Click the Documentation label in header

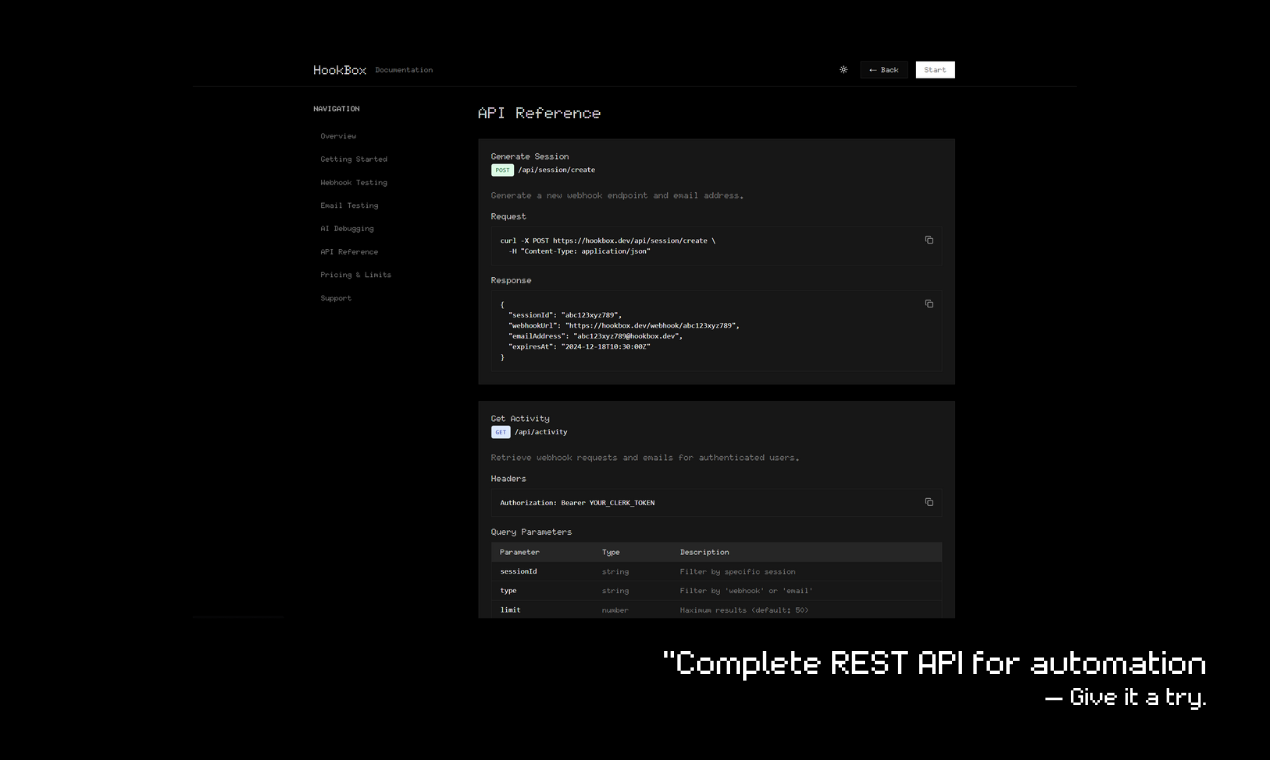404,70
